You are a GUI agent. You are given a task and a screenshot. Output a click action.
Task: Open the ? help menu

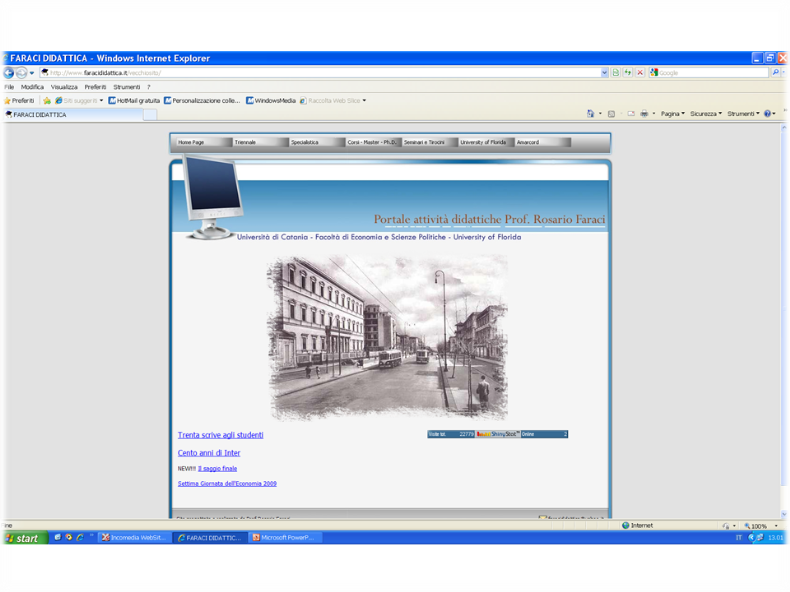149,87
